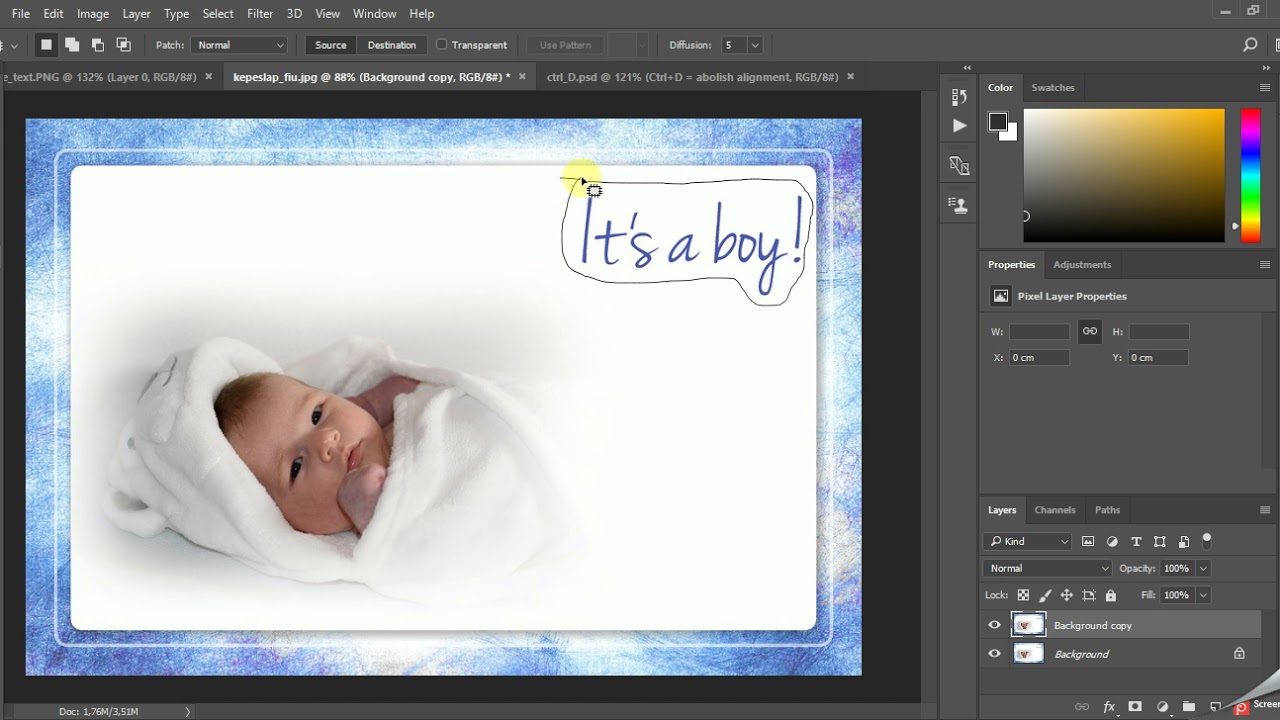This screenshot has width=1280, height=720.
Task: Create new fill or adjustment layer
Action: [x=1162, y=707]
